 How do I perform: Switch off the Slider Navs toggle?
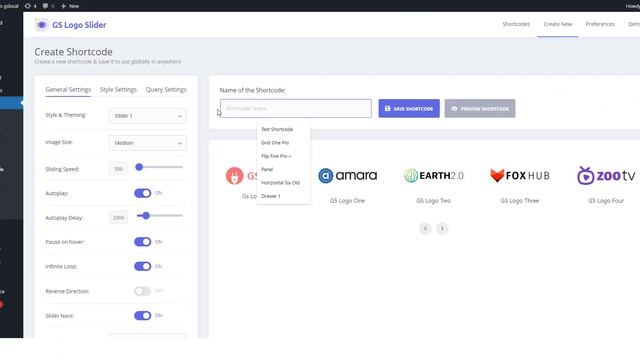pyautogui.click(x=142, y=316)
